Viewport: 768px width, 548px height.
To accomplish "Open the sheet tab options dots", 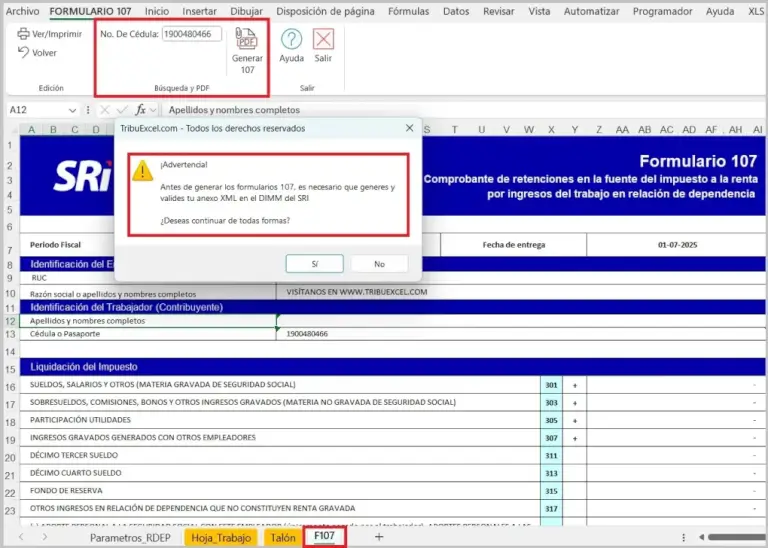I will (x=684, y=537).
